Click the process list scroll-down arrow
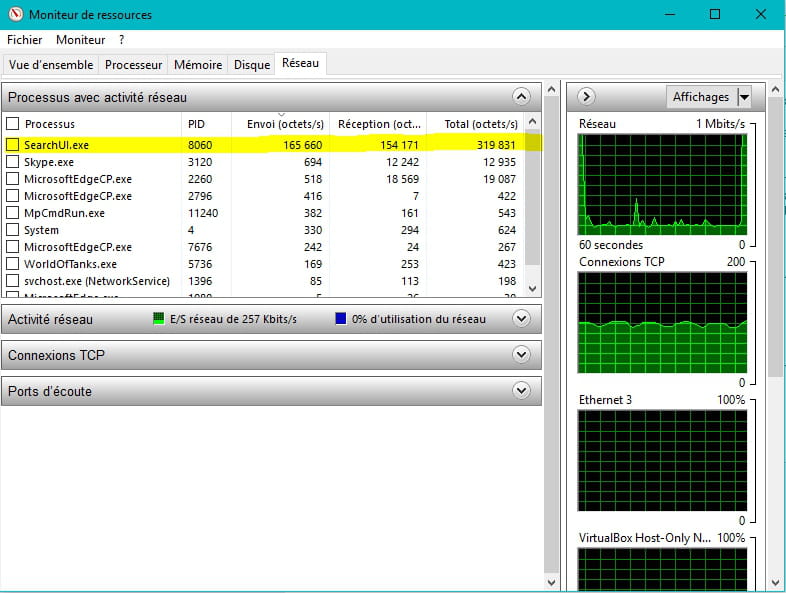This screenshot has height=593, width=786. (532, 287)
